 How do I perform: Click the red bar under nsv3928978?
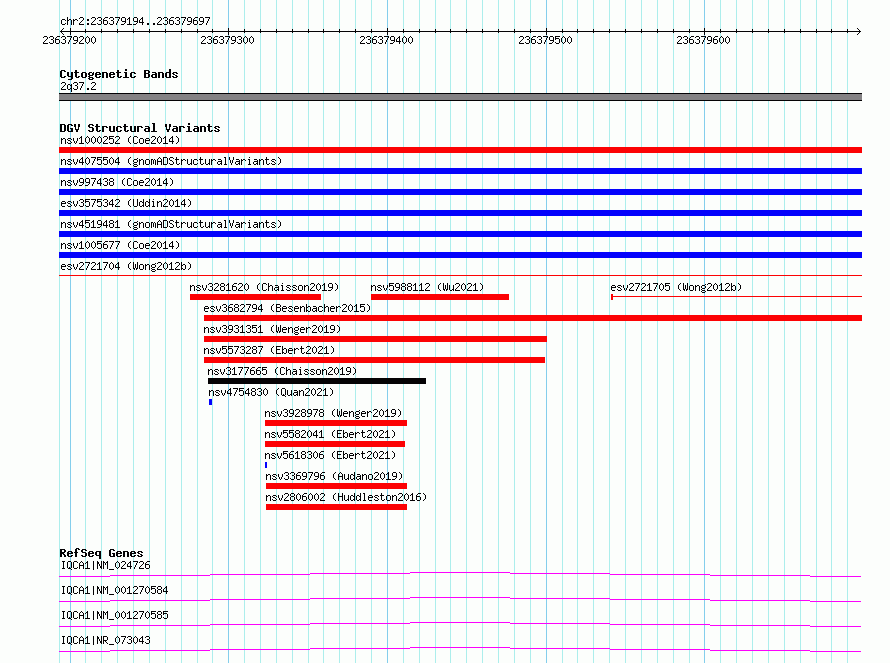(x=336, y=423)
